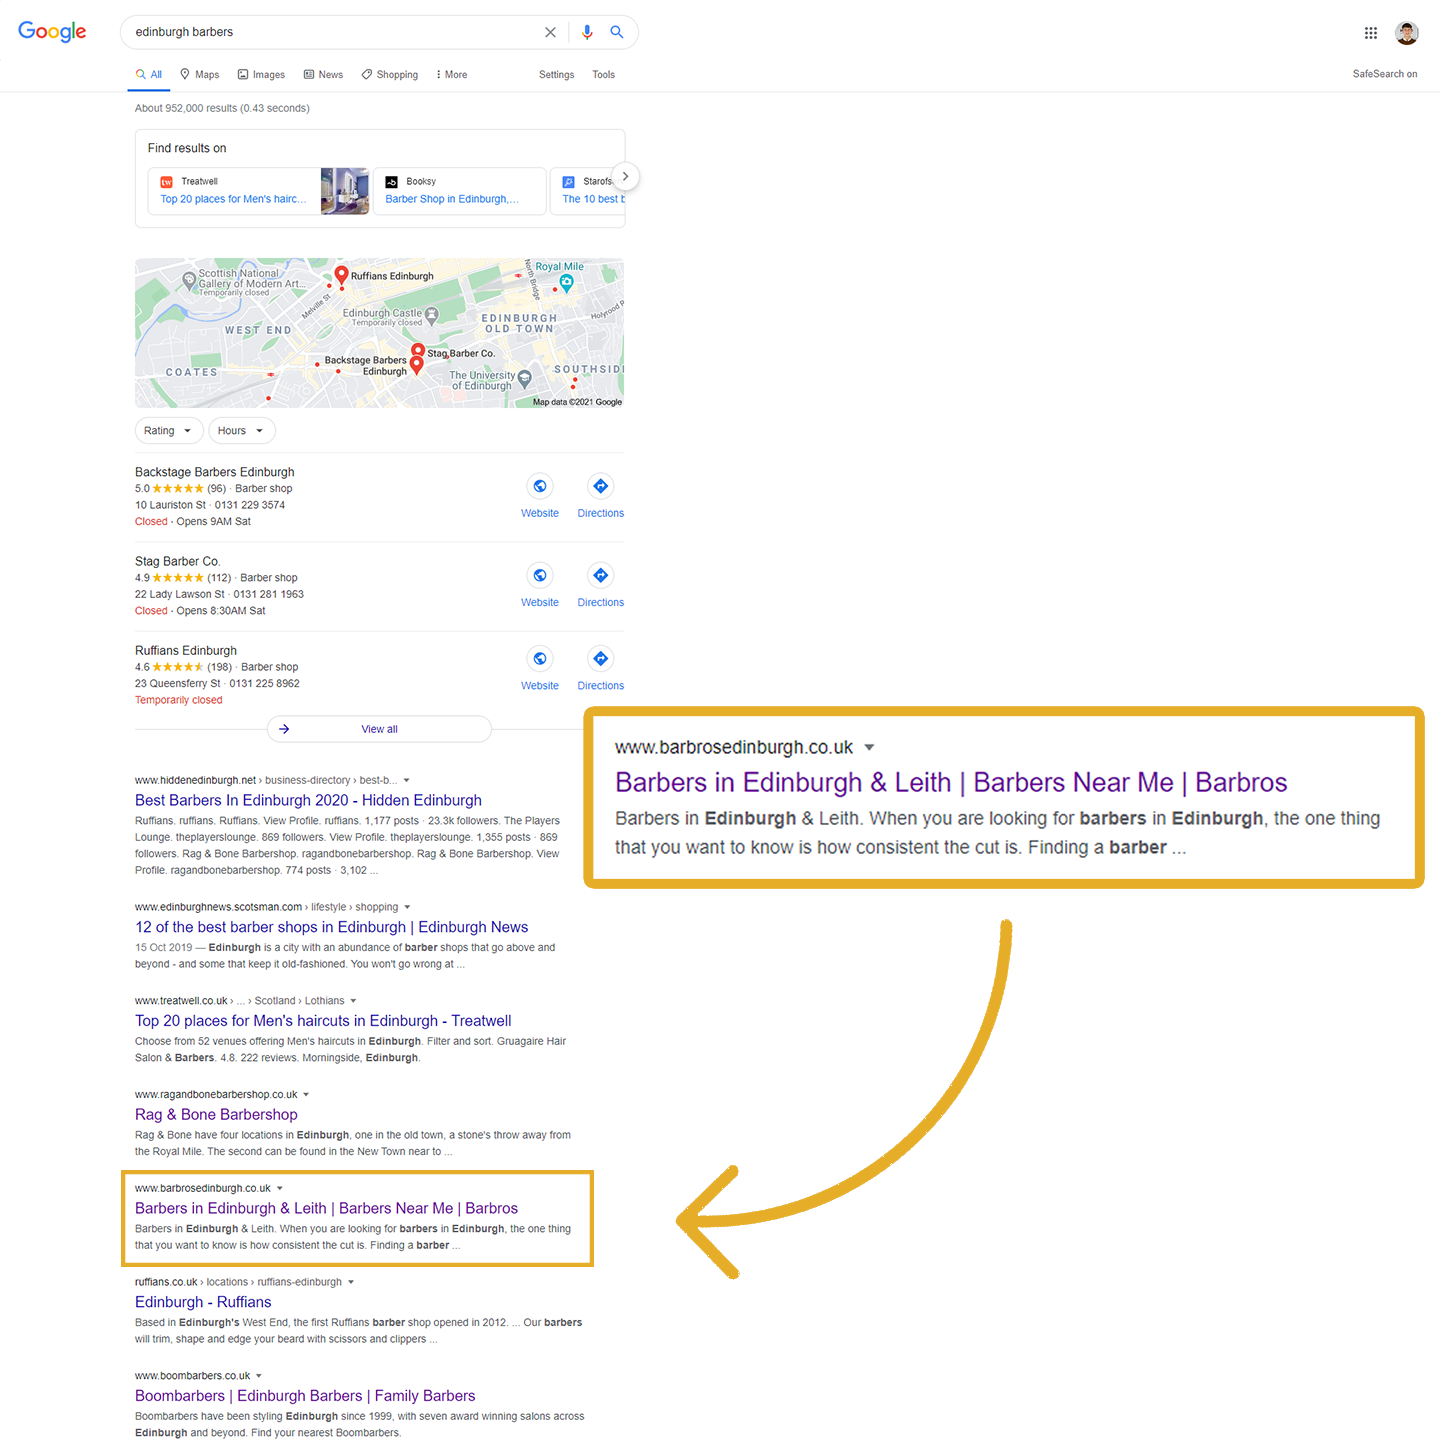Open Ruffians Edinburgh listing title
The image size is (1440, 1455).
186,650
